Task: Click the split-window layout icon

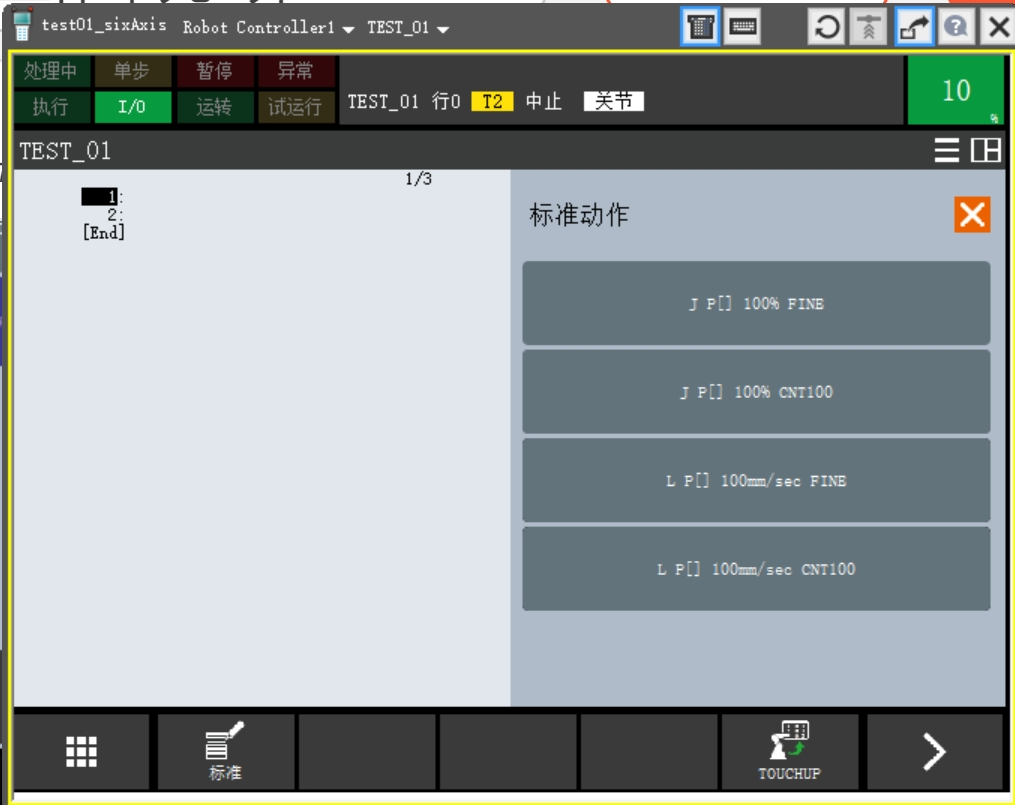Action: tap(986, 150)
